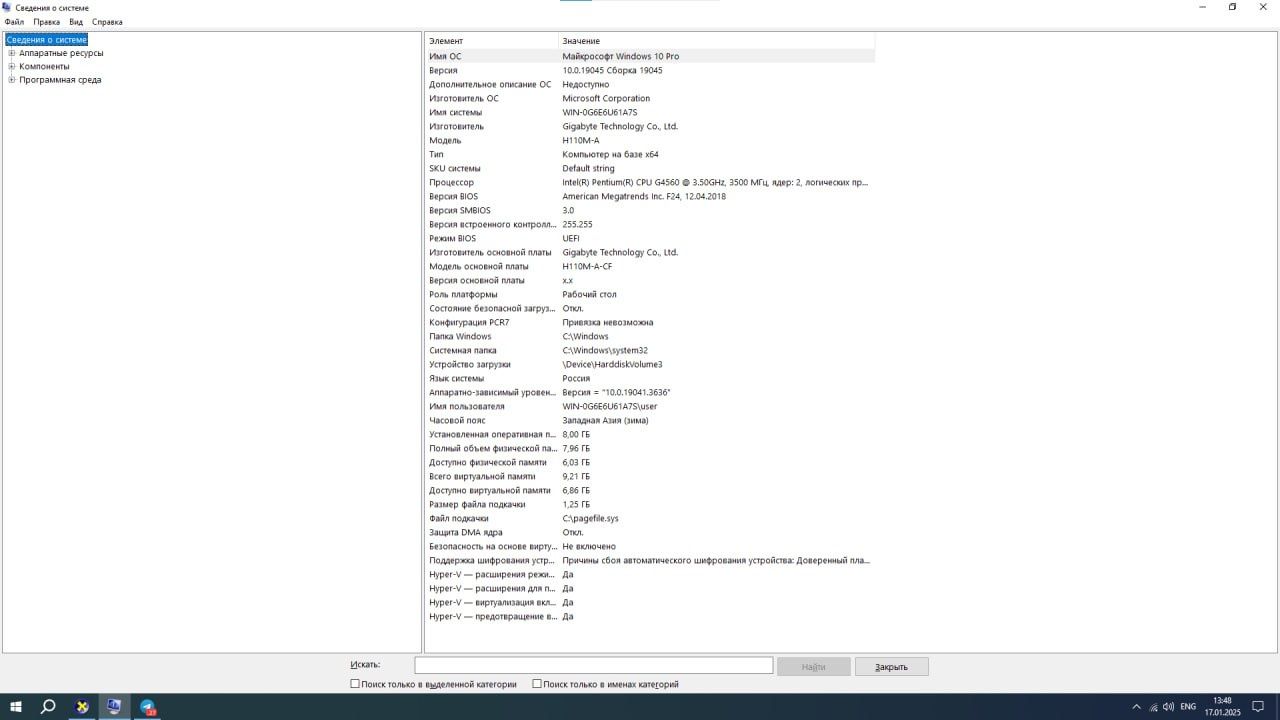This screenshot has height=720, width=1280.
Task: Open volume speaker tray icon
Action: pyautogui.click(x=1168, y=707)
